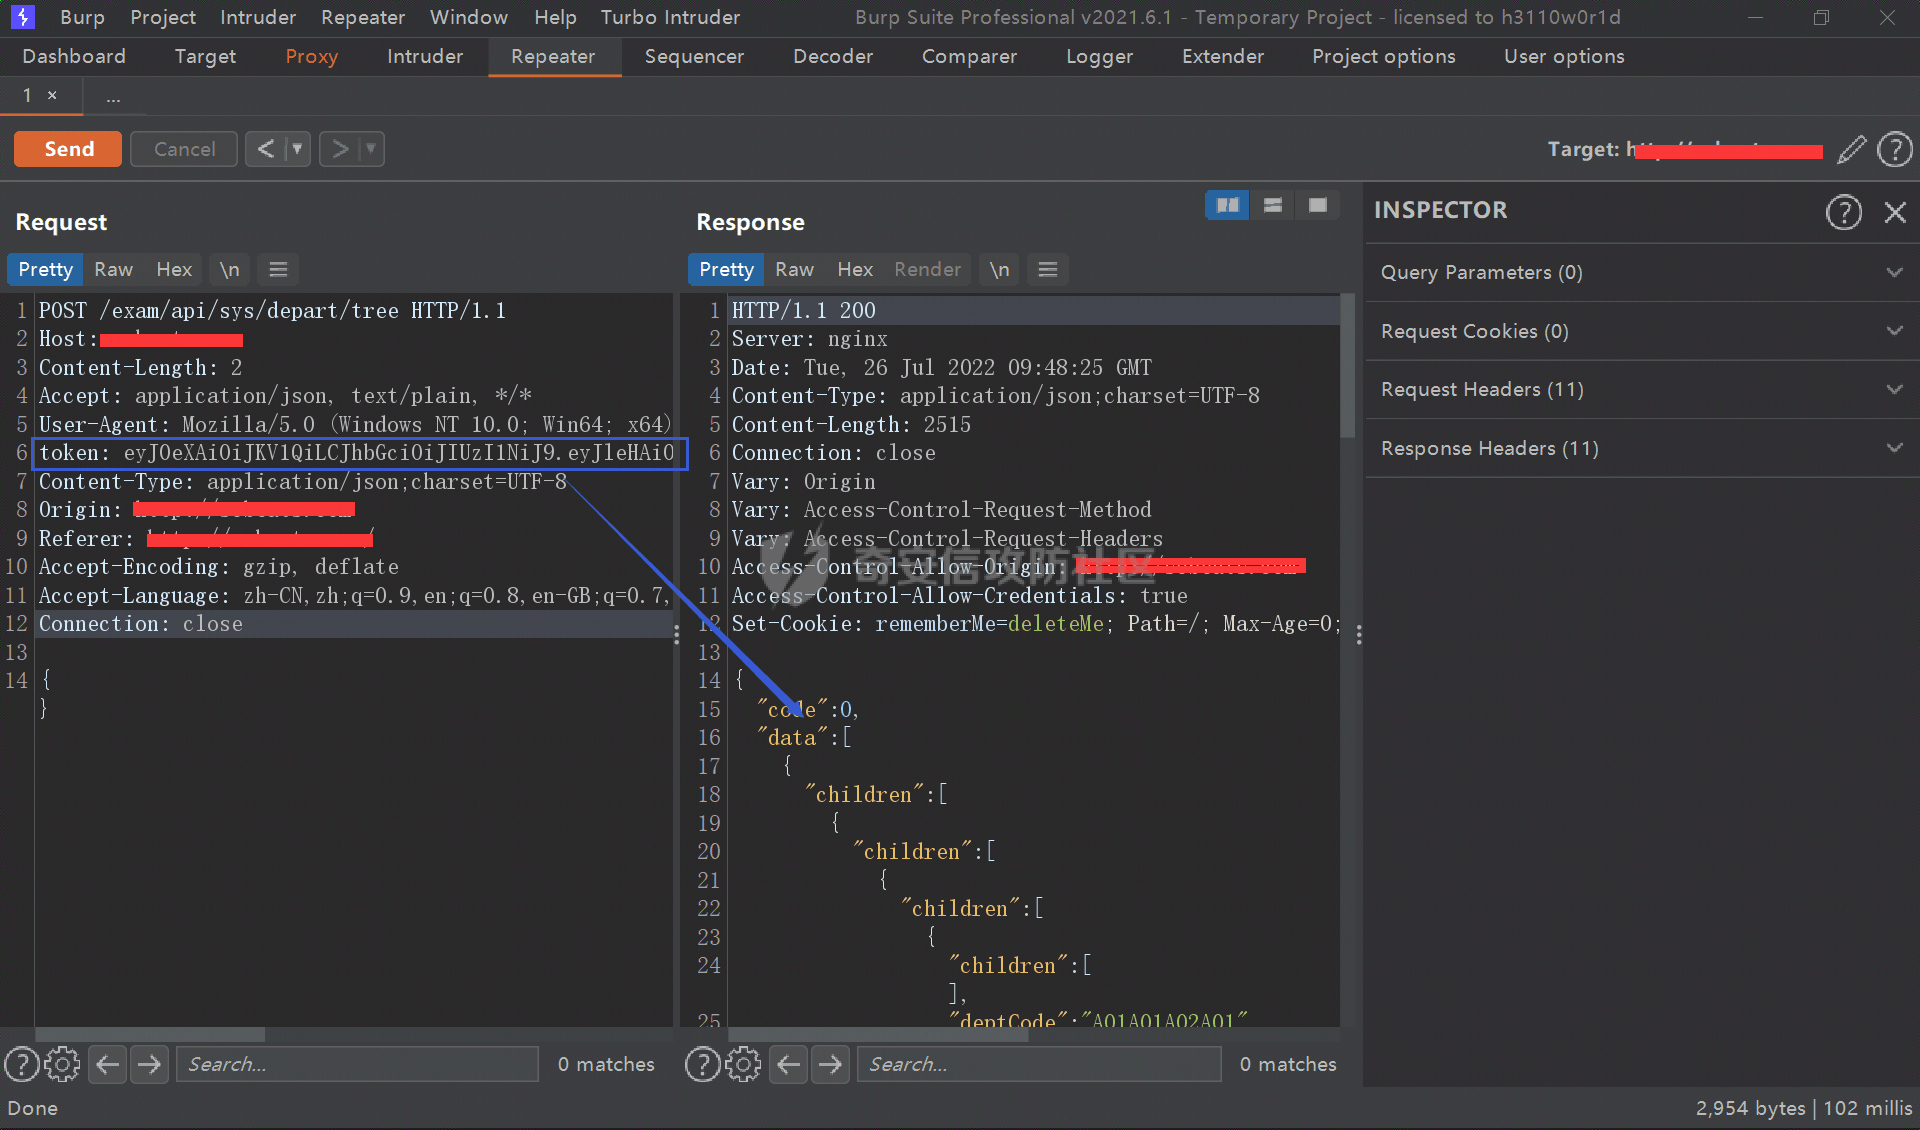The height and width of the screenshot is (1130, 1920).
Task: Open the Intruder menu in menu bar
Action: click(x=258, y=17)
